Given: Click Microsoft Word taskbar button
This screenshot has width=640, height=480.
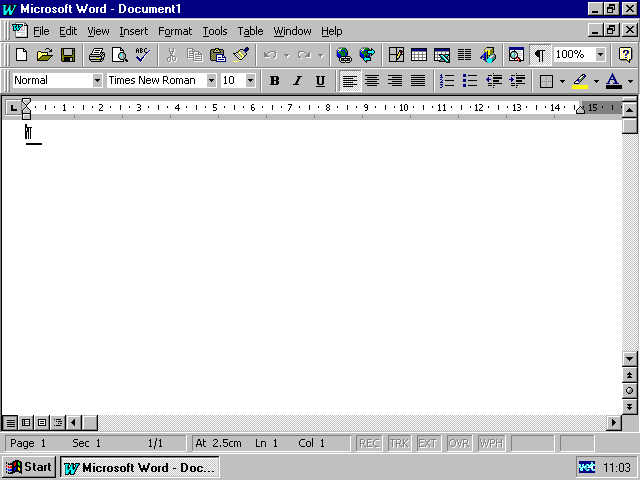Looking at the screenshot, I should [139, 467].
